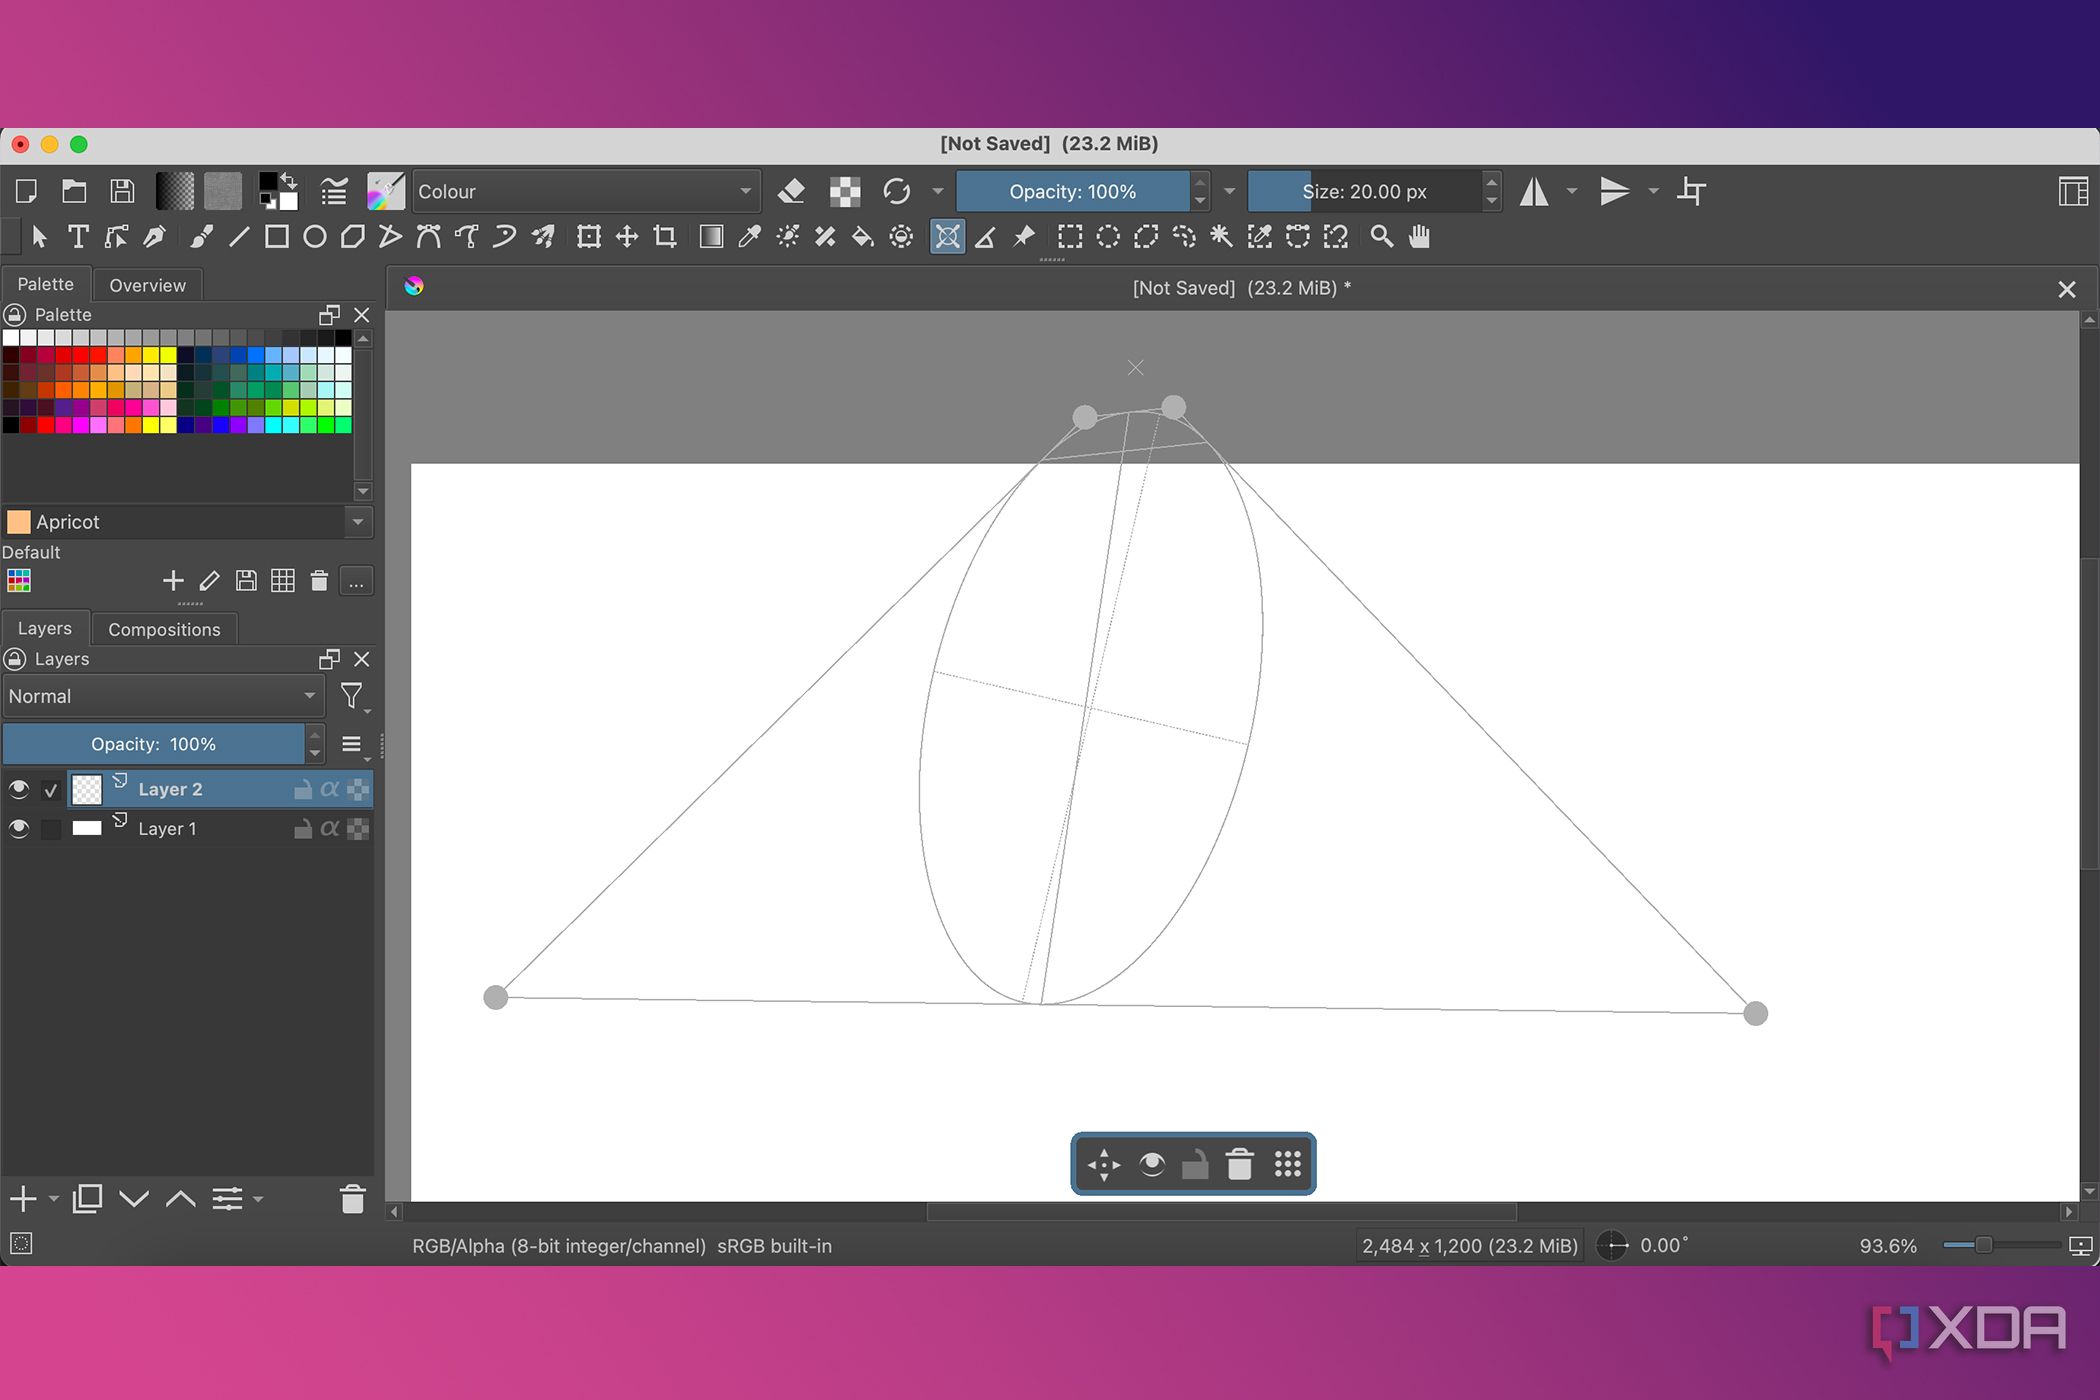Switch to the Palette tab

pyautogui.click(x=45, y=284)
